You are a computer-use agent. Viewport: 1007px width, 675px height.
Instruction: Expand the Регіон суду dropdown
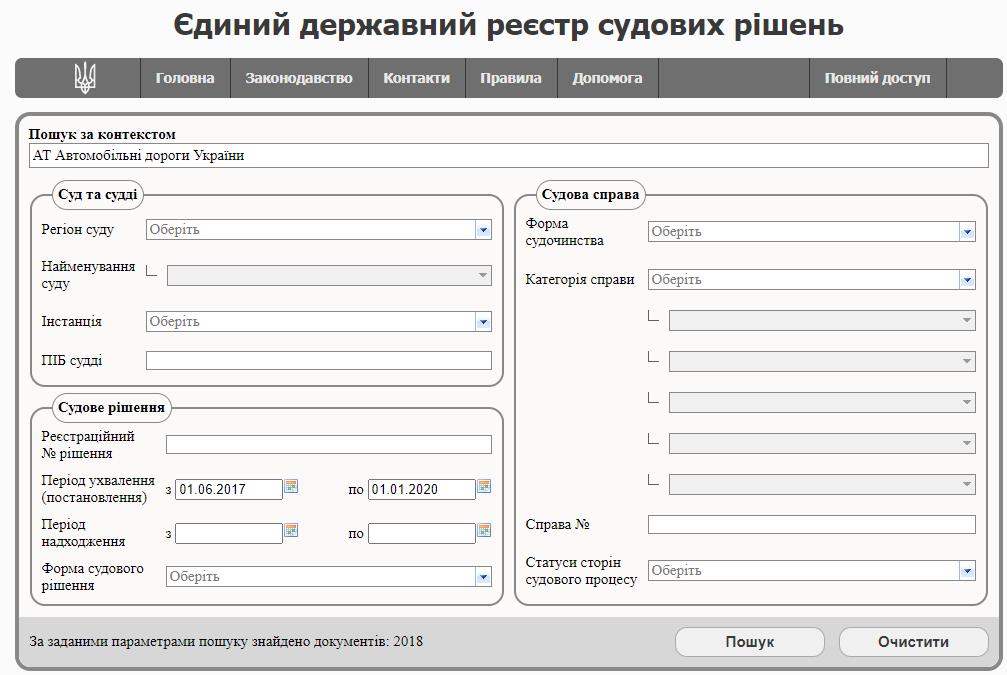click(x=483, y=230)
